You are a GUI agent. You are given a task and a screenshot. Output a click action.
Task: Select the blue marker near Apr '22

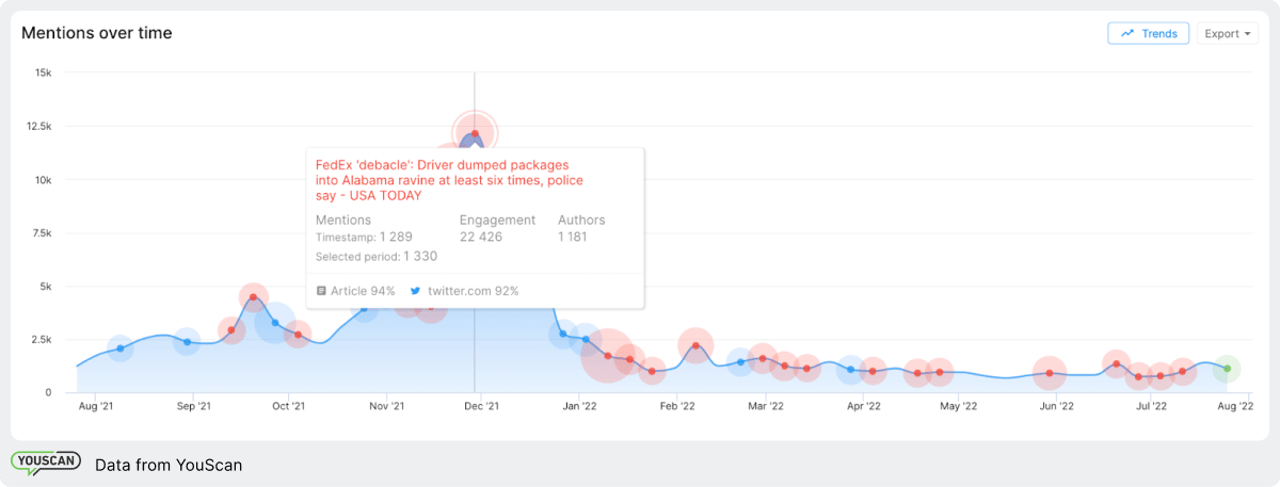click(851, 369)
